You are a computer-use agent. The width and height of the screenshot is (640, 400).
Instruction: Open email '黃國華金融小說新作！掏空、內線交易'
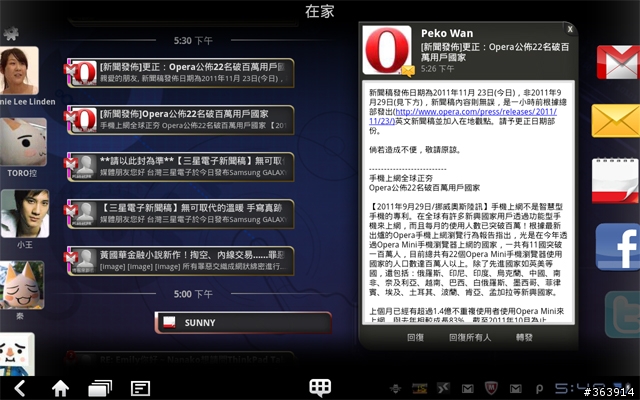click(180, 261)
